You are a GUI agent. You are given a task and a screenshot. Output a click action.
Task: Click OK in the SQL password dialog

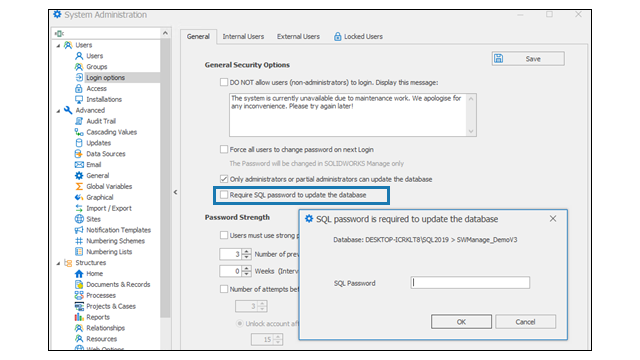[x=461, y=322]
